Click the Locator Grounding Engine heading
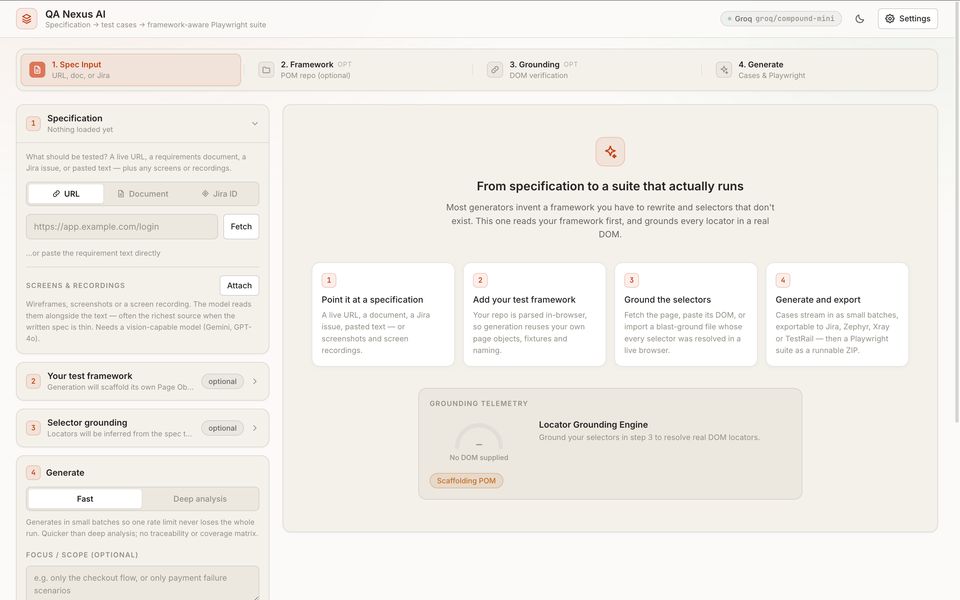 [x=593, y=424]
